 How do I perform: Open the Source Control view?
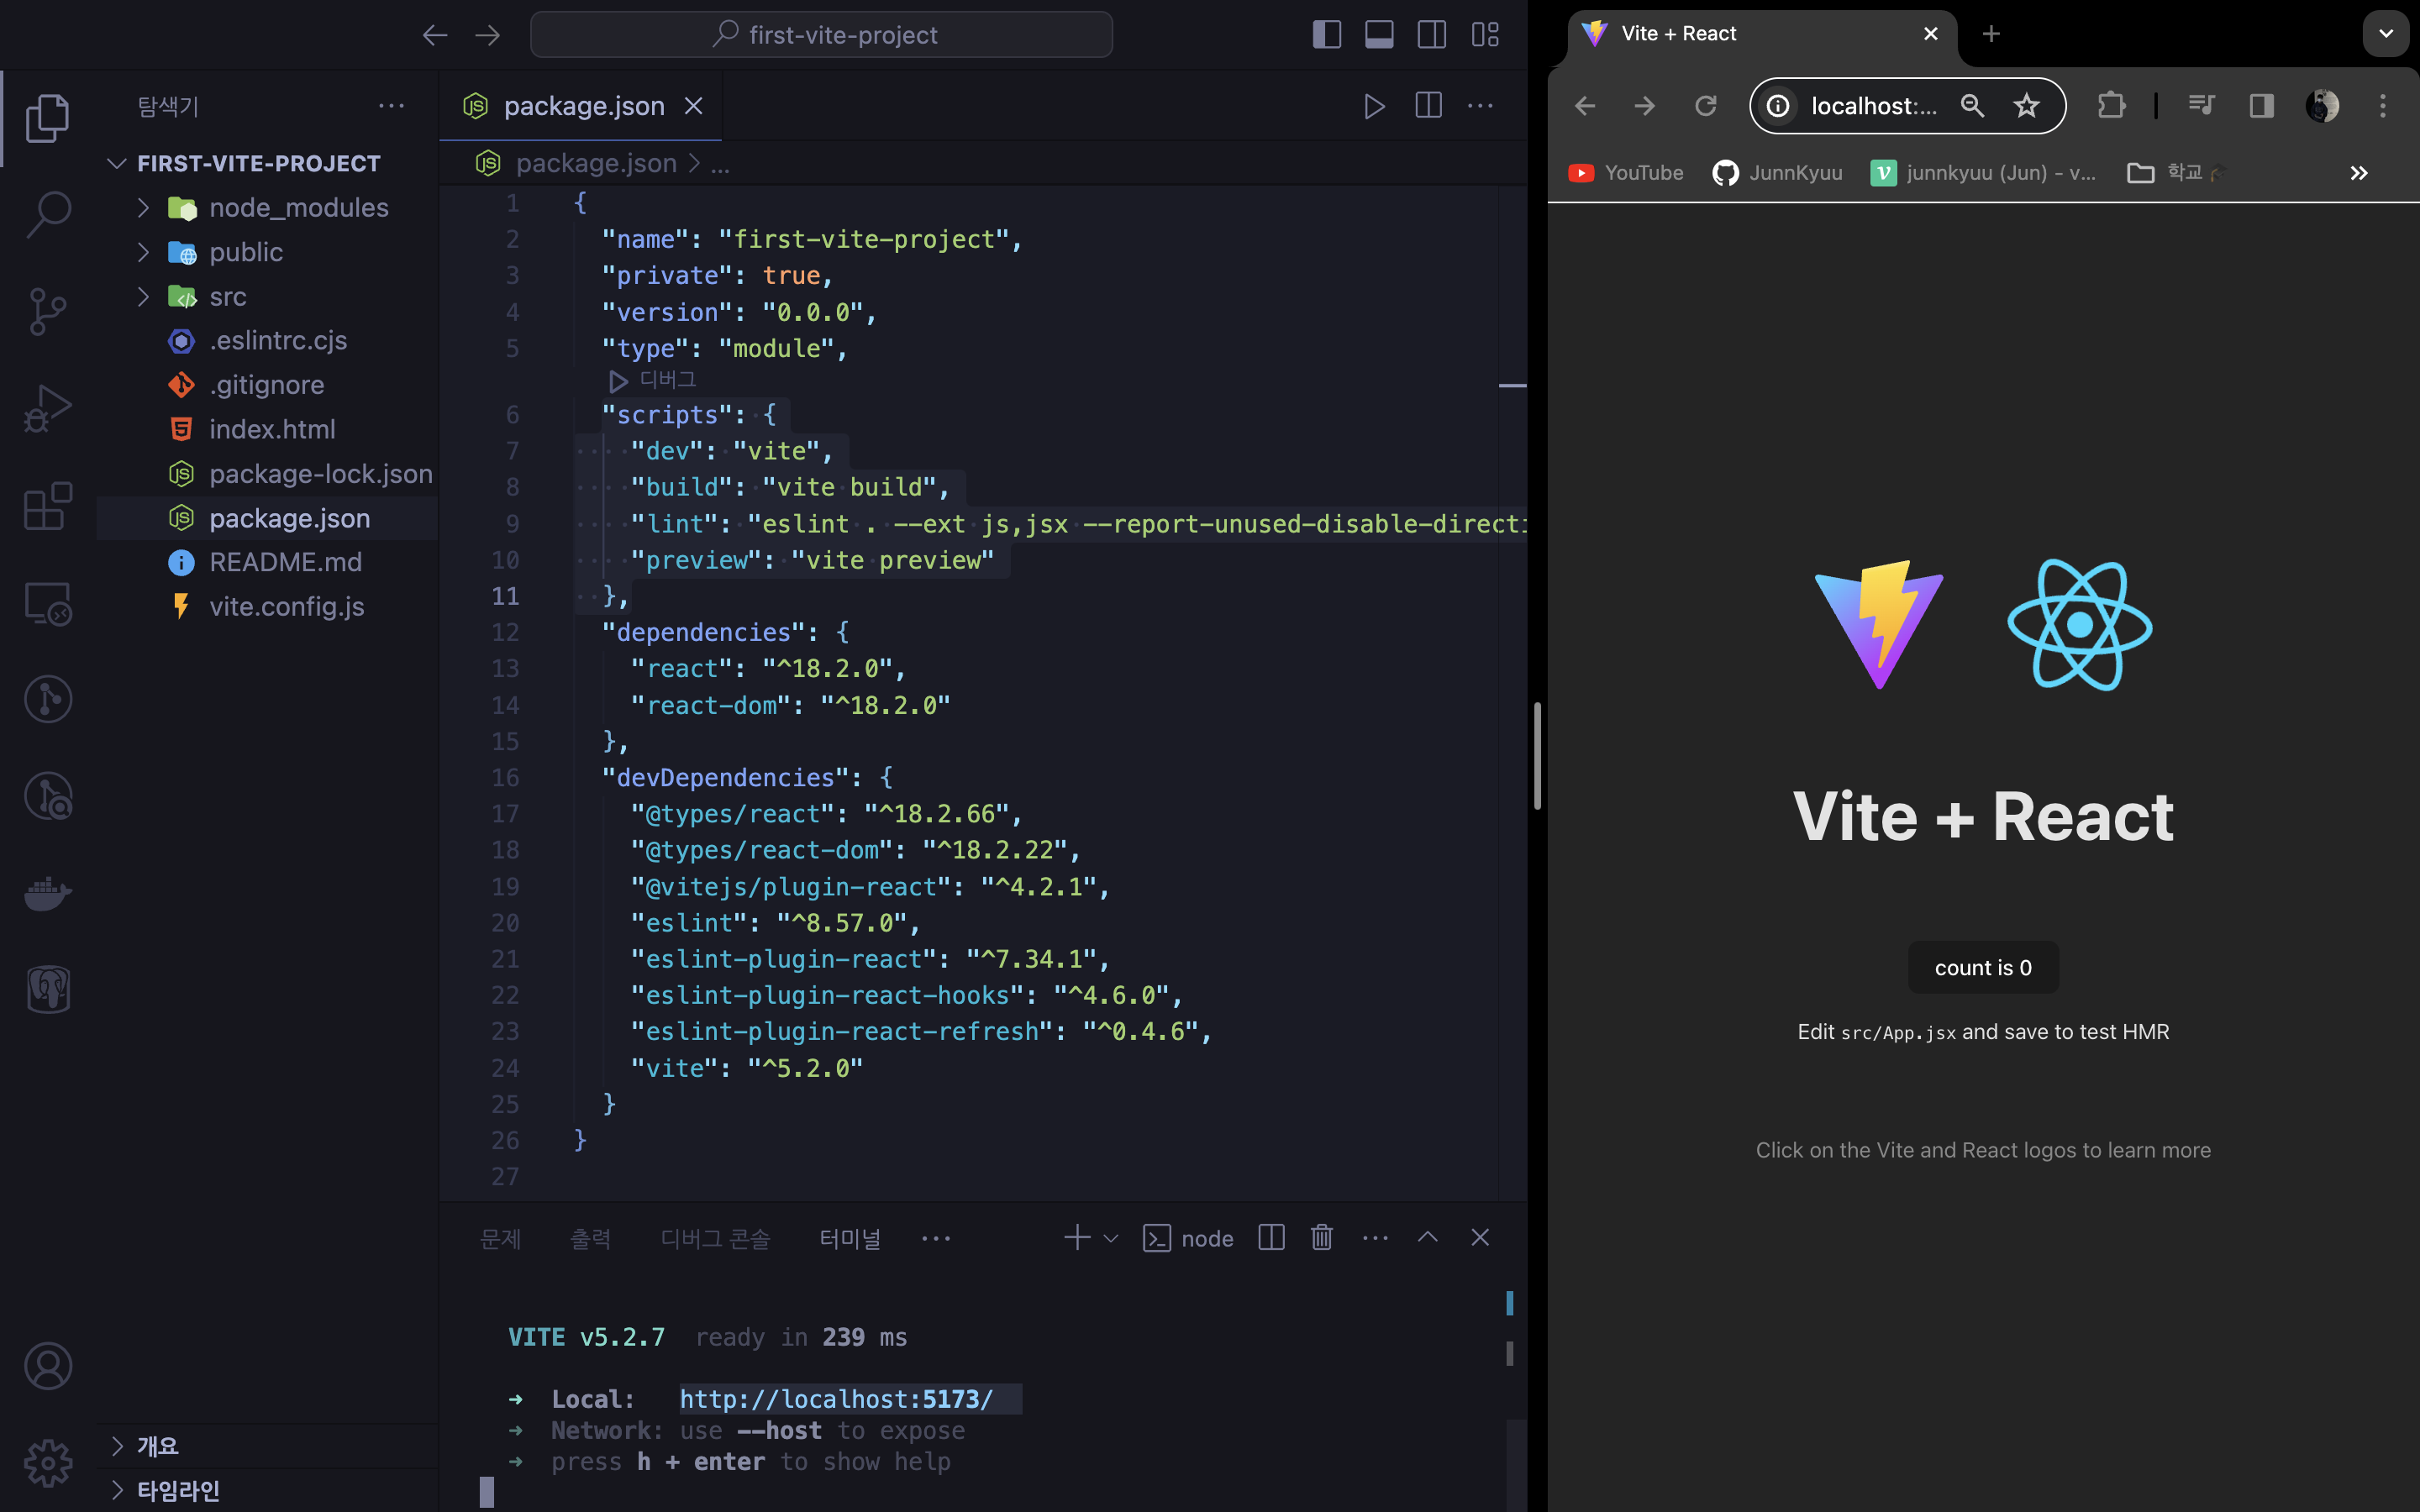click(x=48, y=311)
